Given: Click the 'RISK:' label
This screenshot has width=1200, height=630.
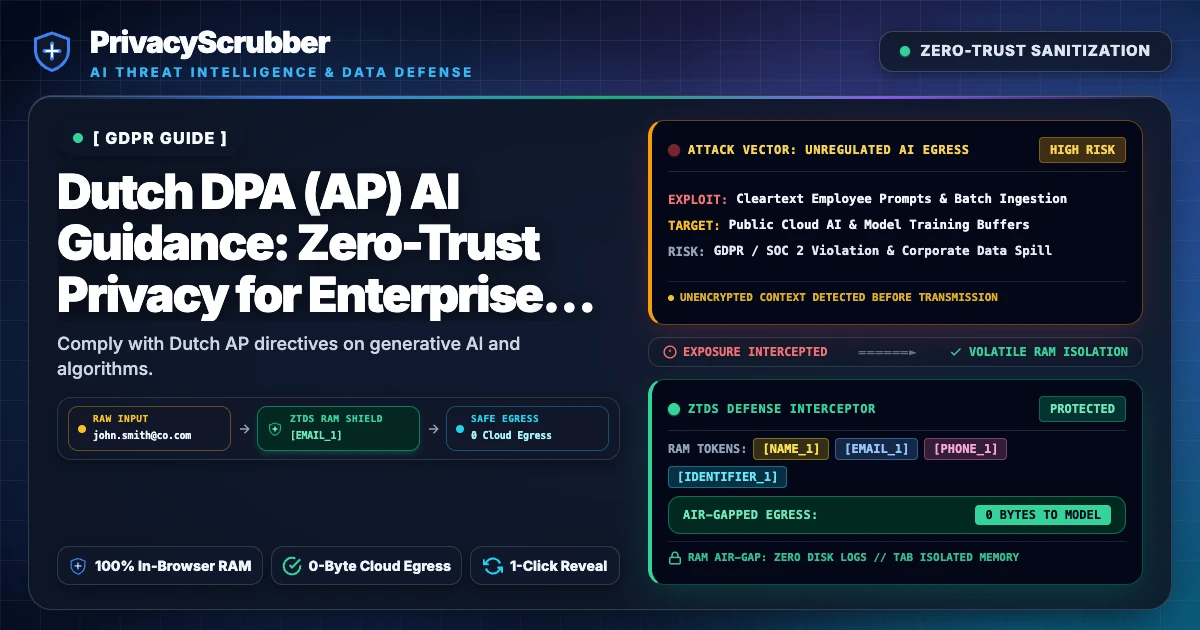Looking at the screenshot, I should [x=687, y=251].
